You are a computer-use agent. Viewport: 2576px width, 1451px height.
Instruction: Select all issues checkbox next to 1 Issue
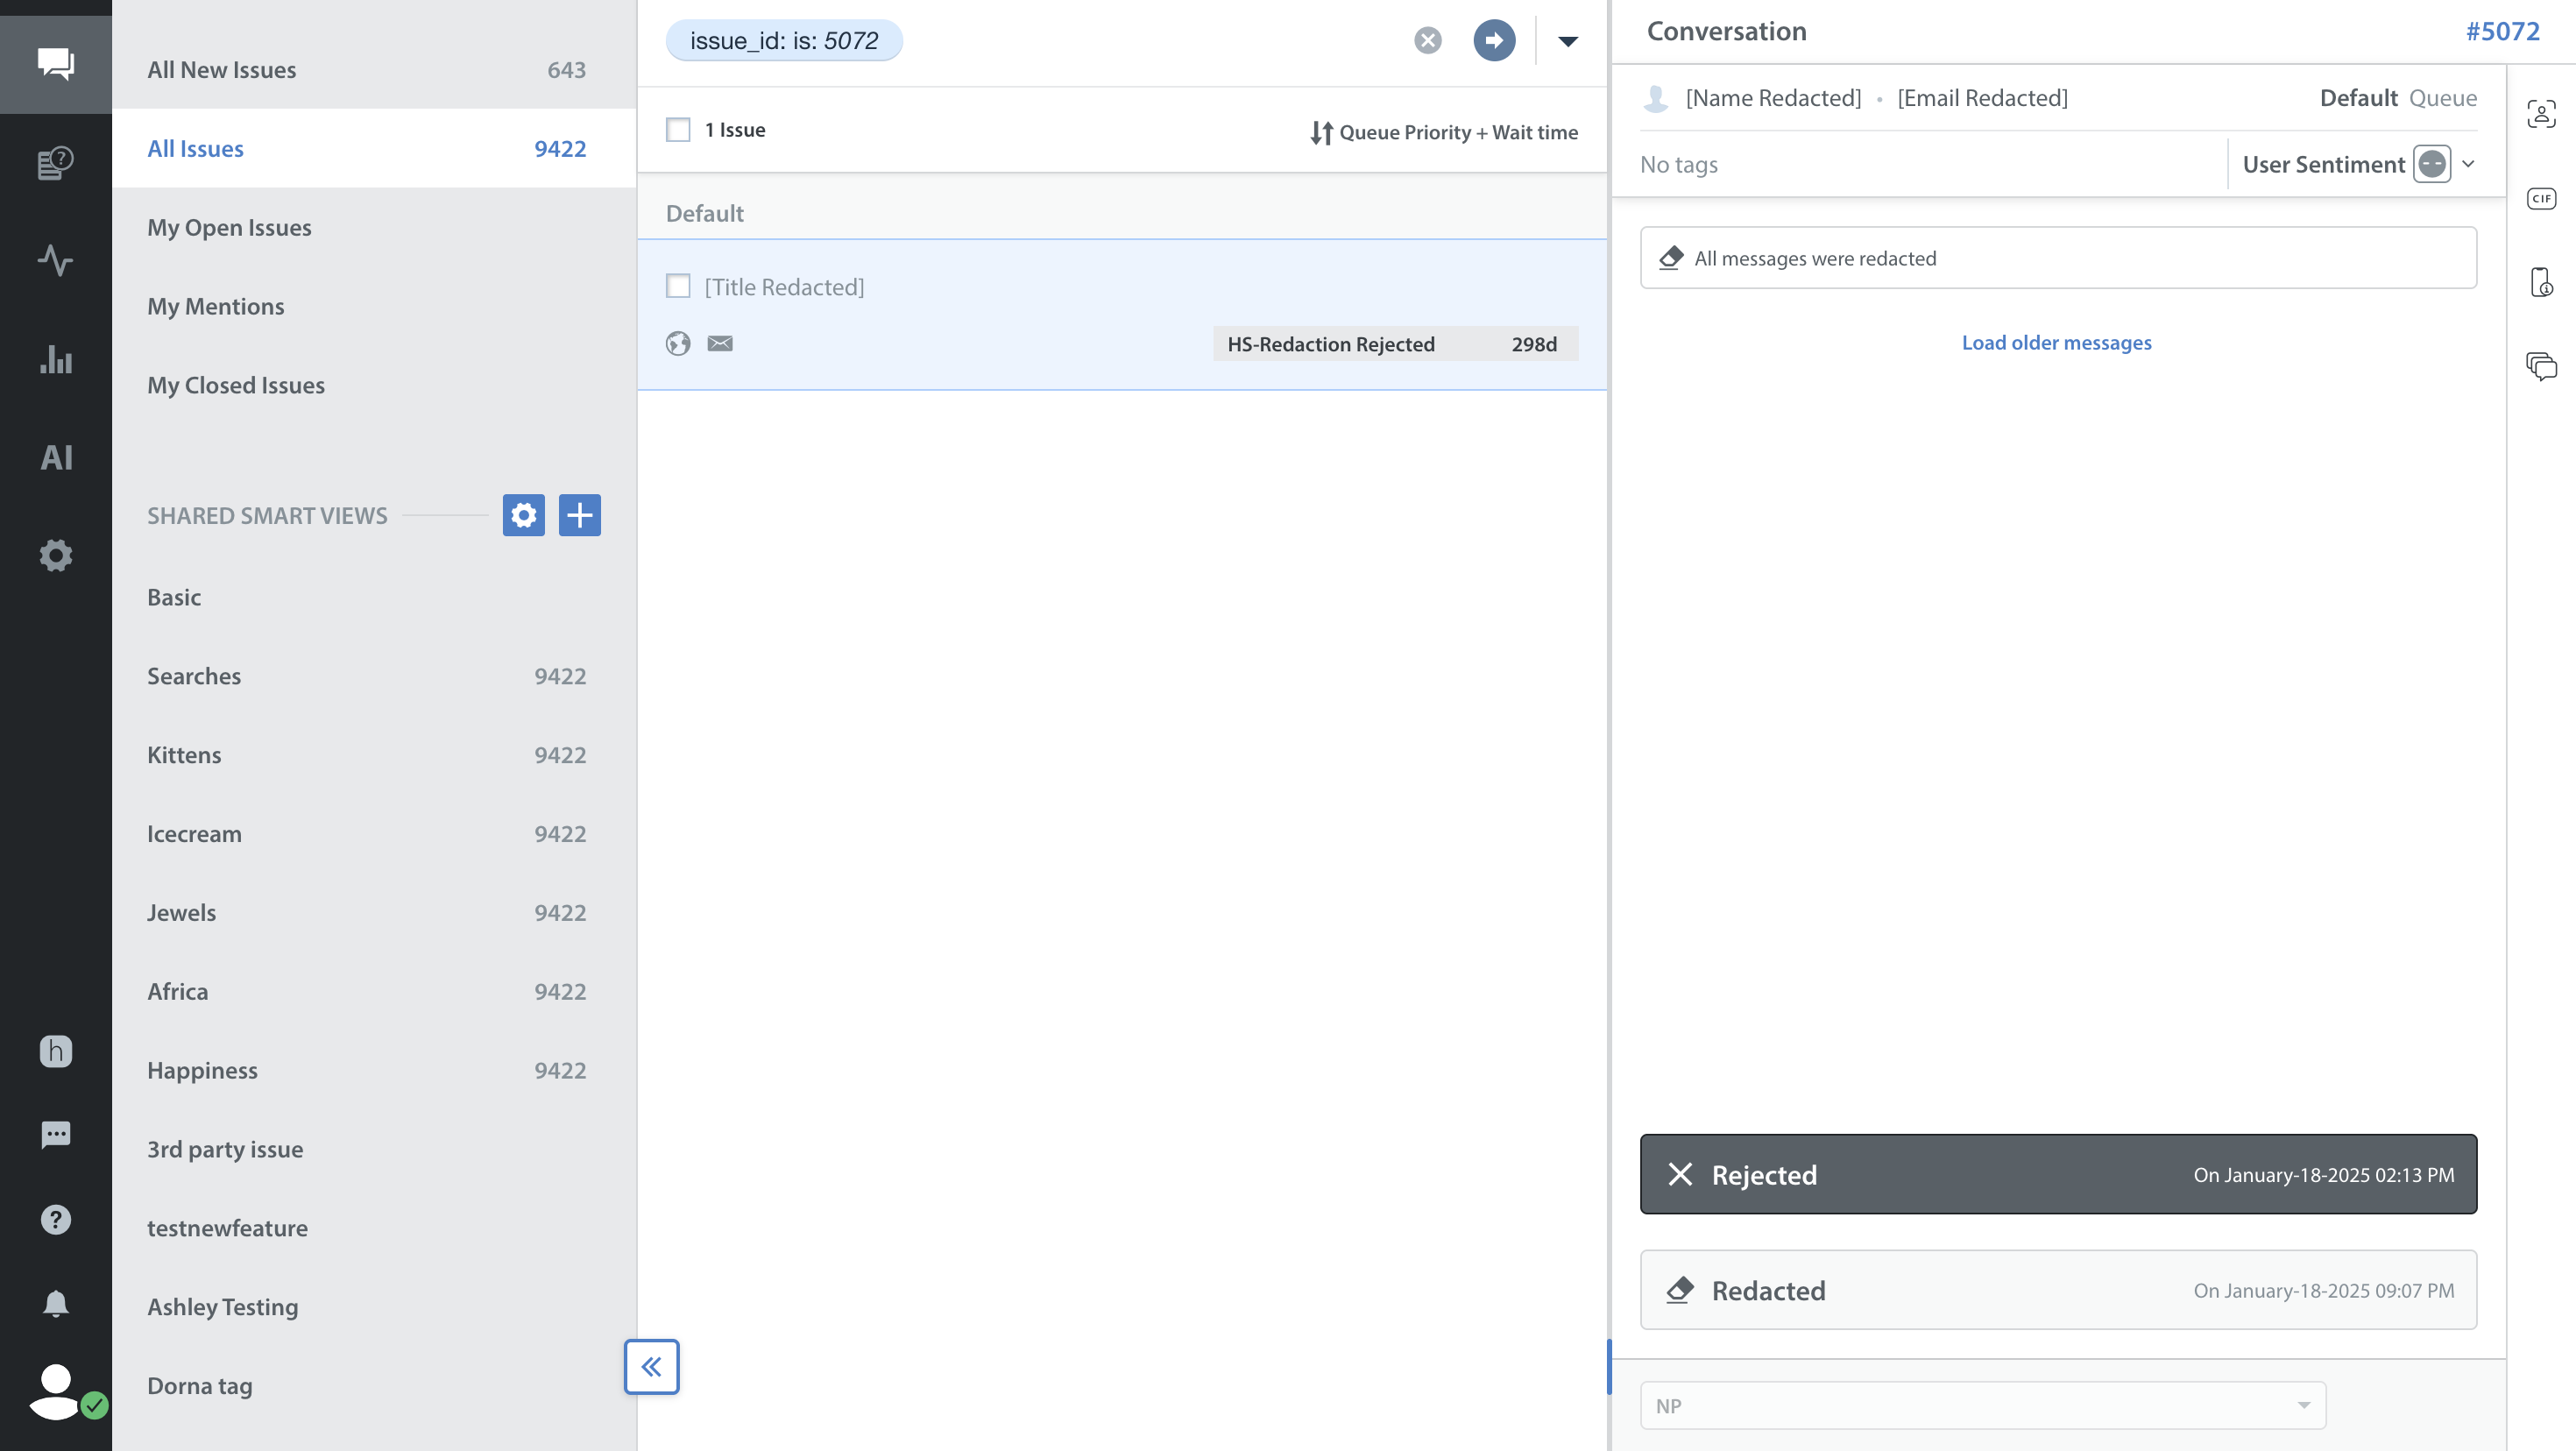point(678,130)
